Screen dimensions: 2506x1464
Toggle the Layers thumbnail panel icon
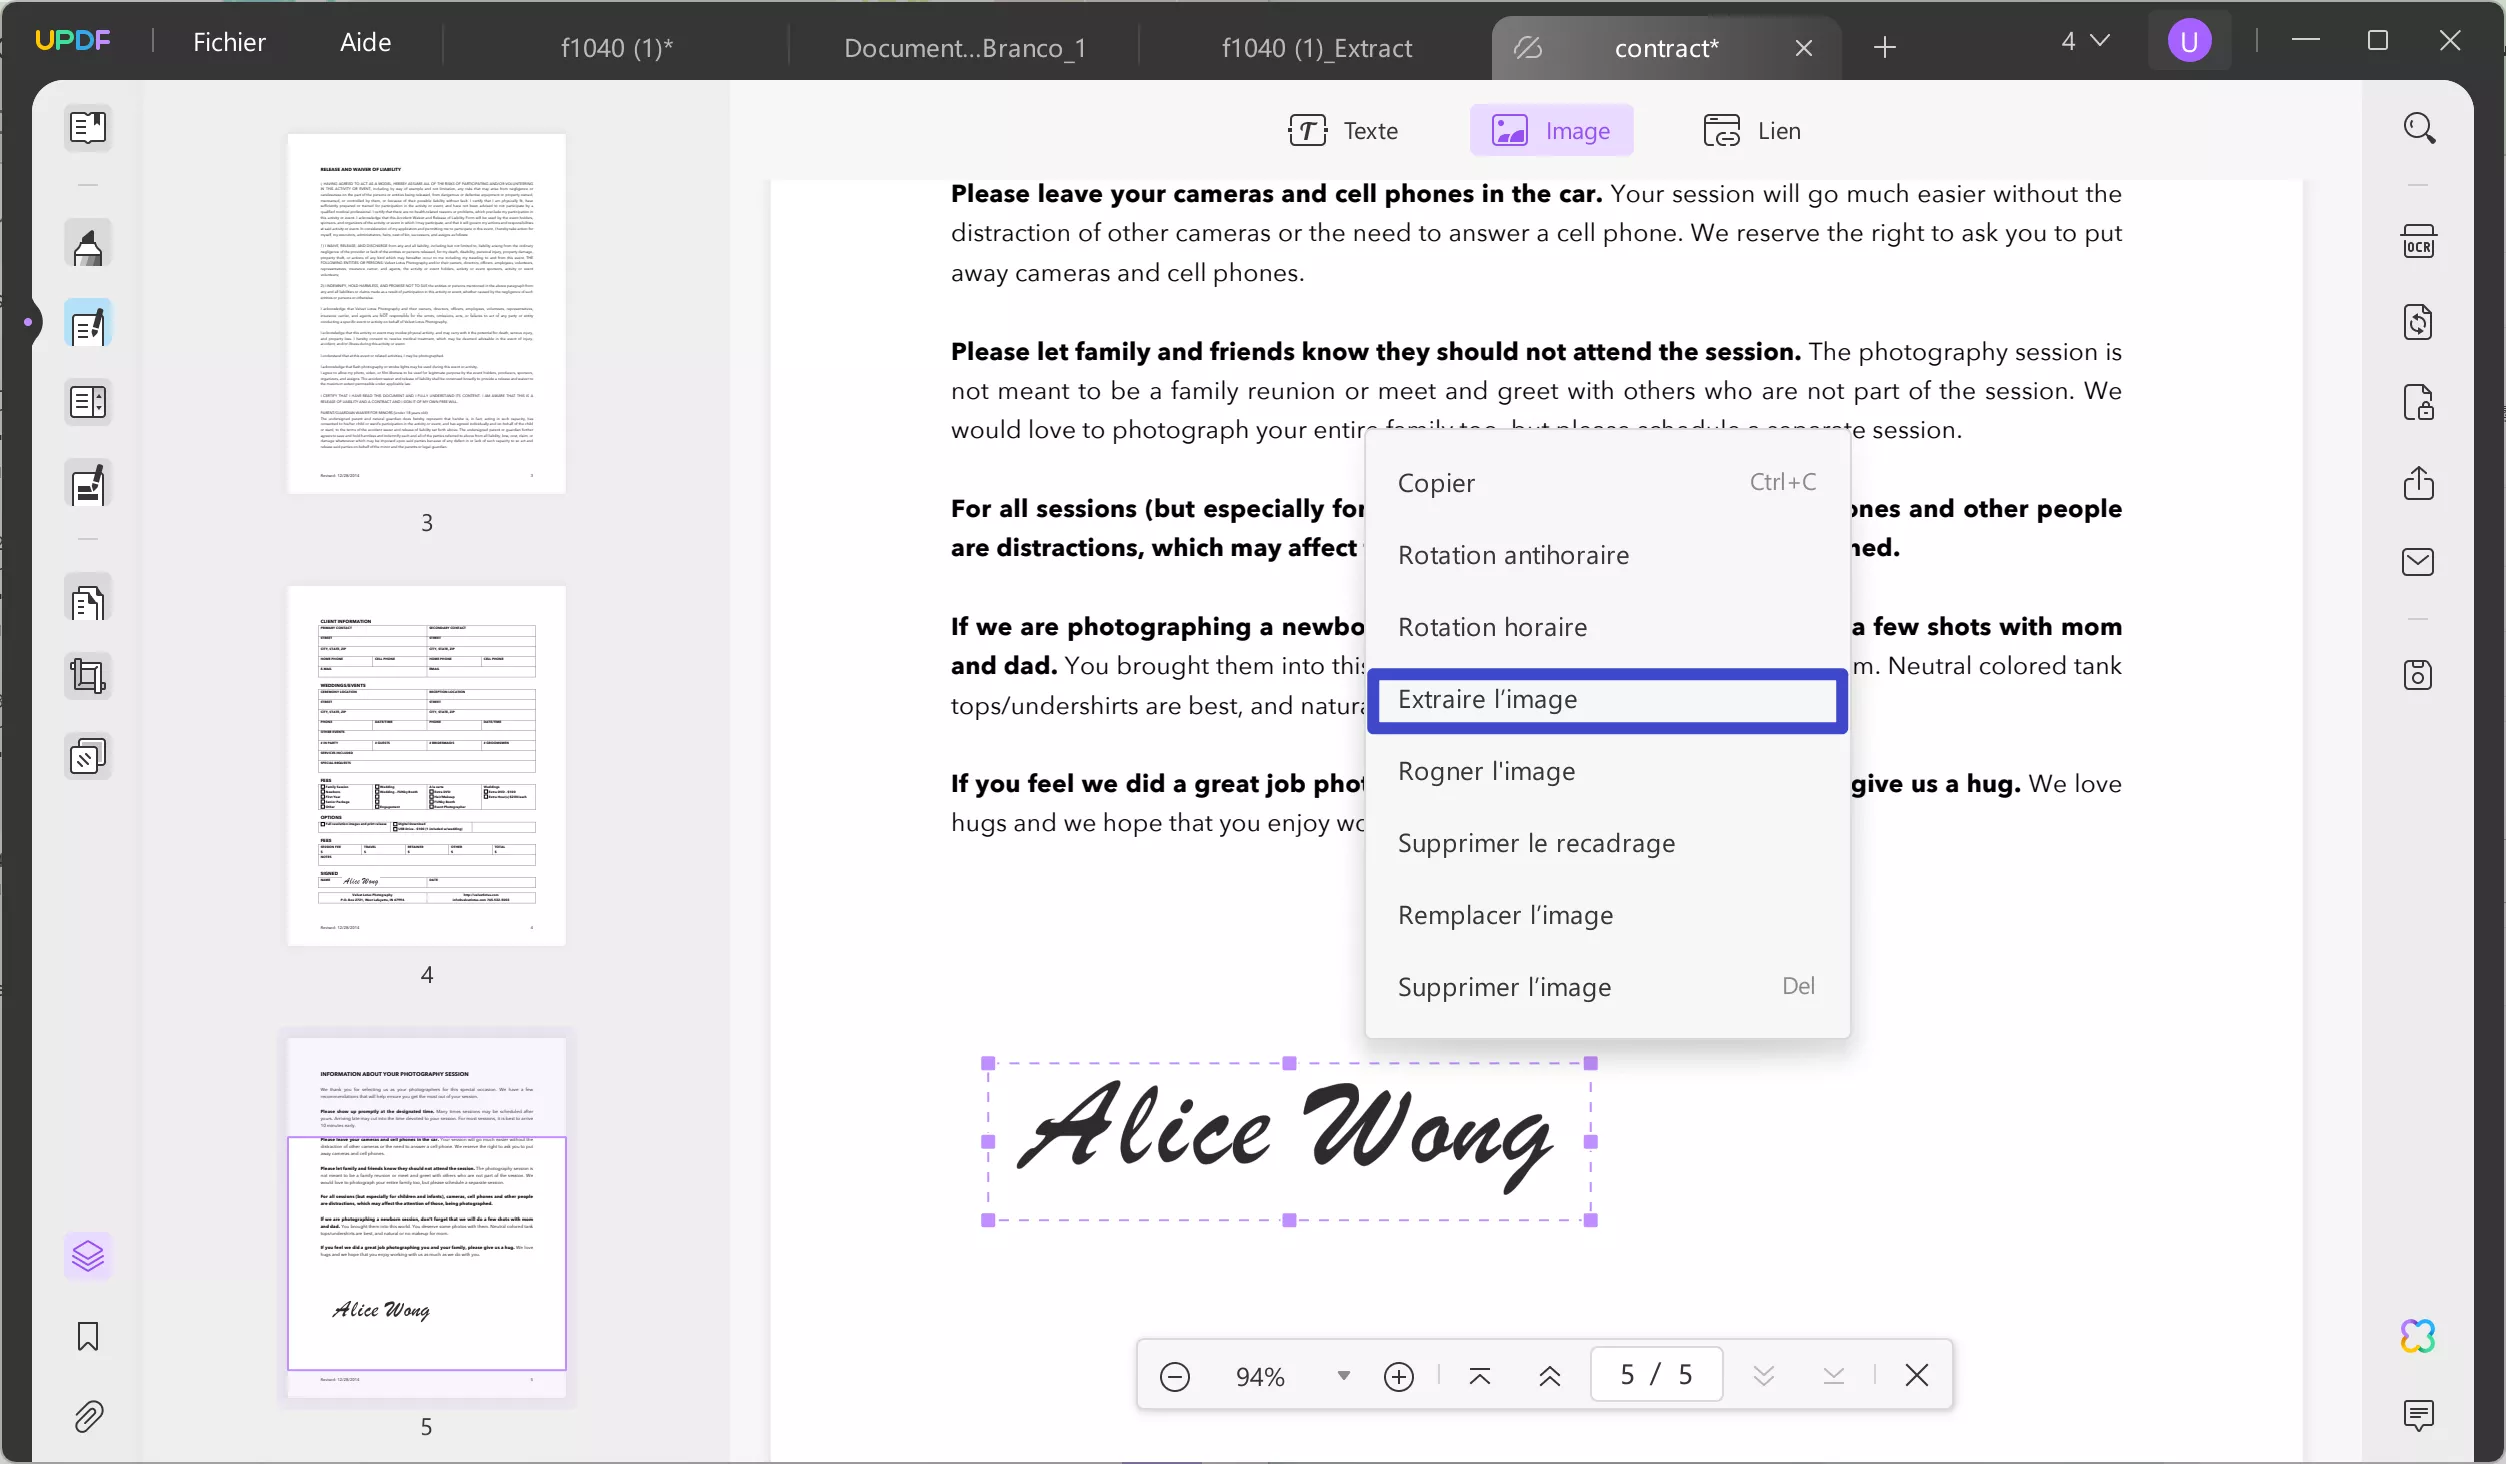coord(88,1256)
